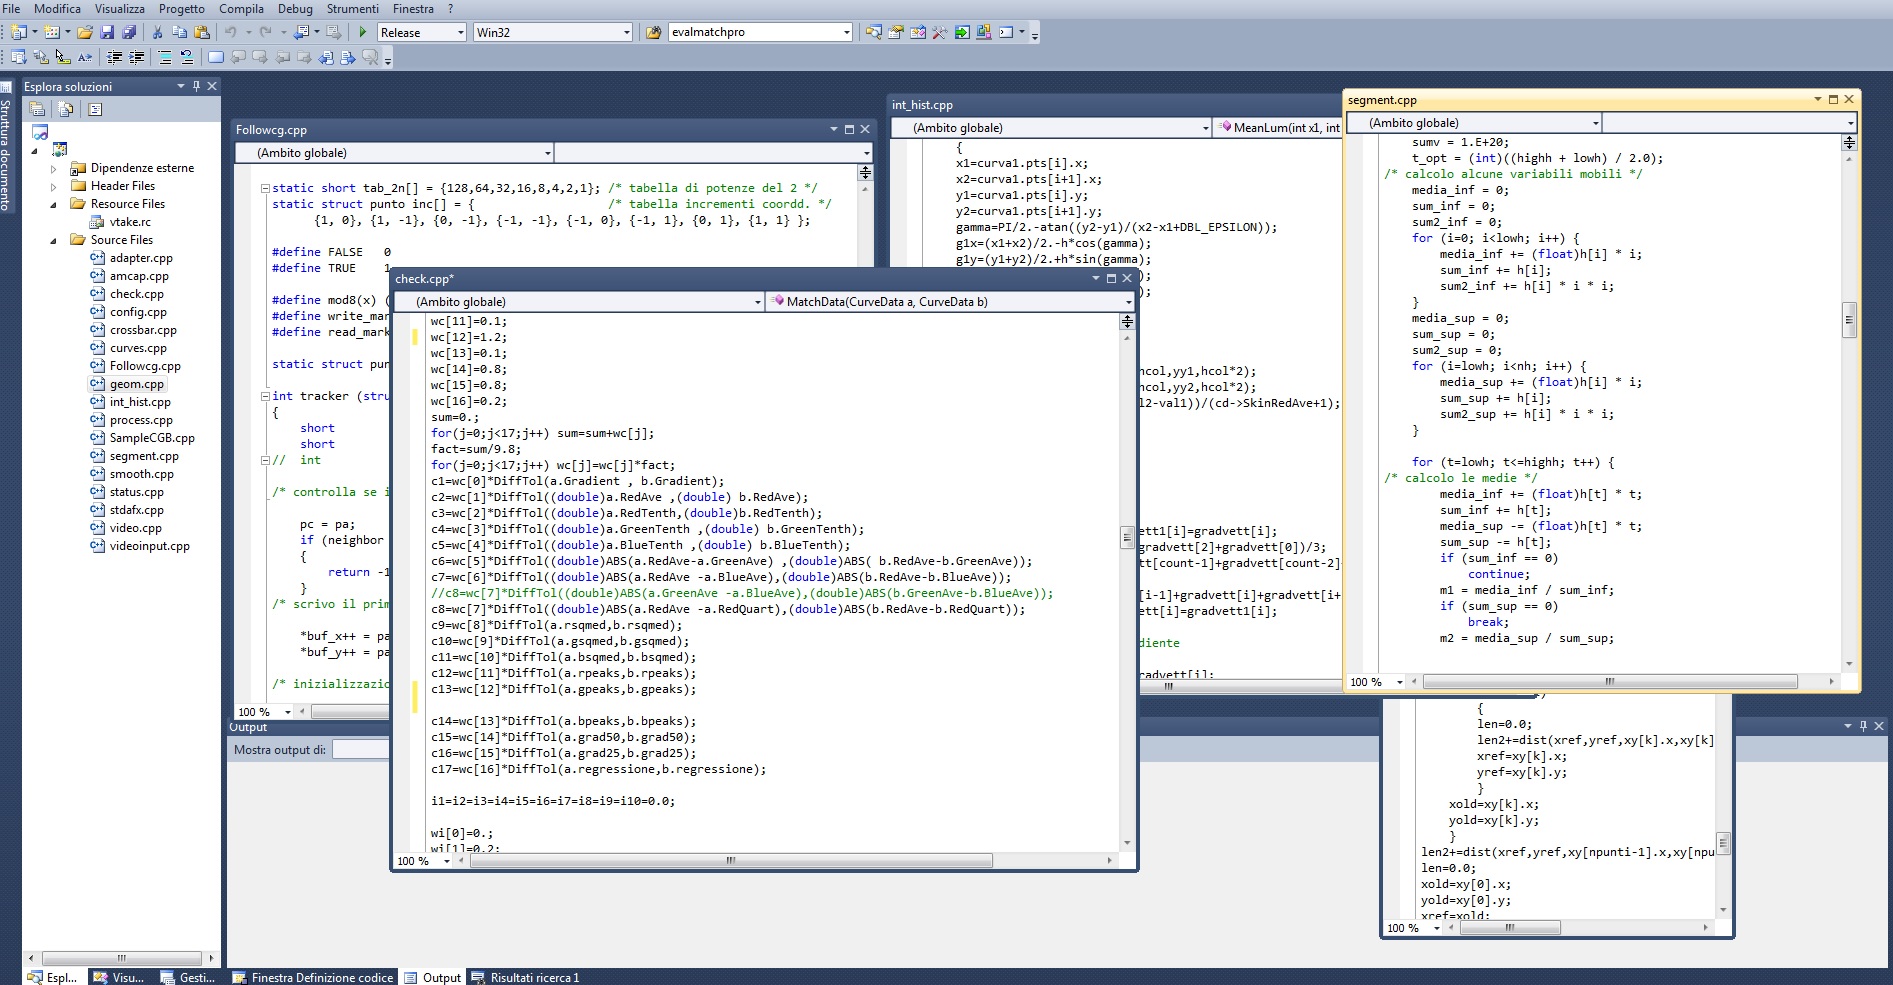The height and width of the screenshot is (985, 1893).
Task: Switch to Finestra Definizione codice tab
Action: pyautogui.click(x=313, y=977)
